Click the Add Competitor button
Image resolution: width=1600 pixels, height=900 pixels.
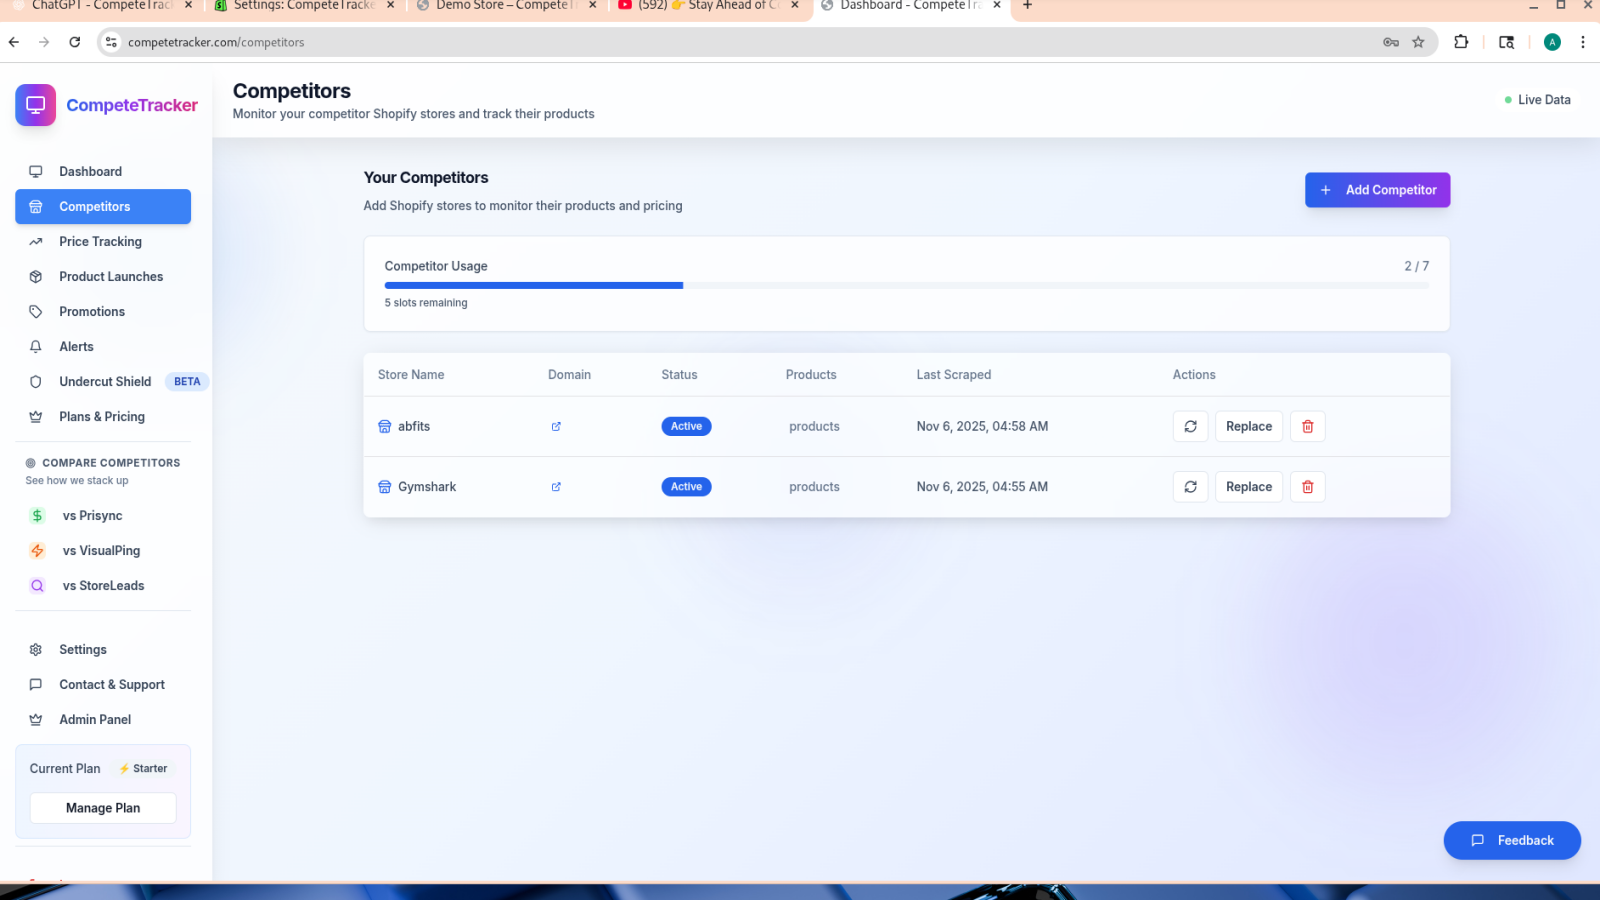point(1377,190)
